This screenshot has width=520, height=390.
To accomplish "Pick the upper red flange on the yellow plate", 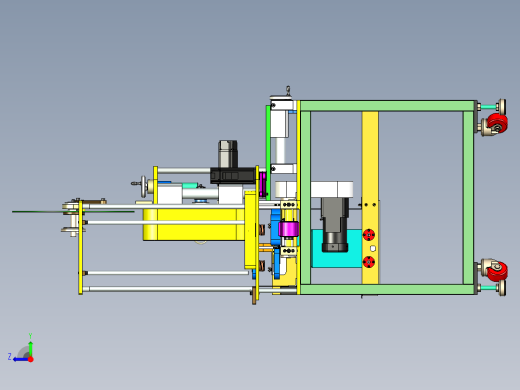I will tap(369, 235).
